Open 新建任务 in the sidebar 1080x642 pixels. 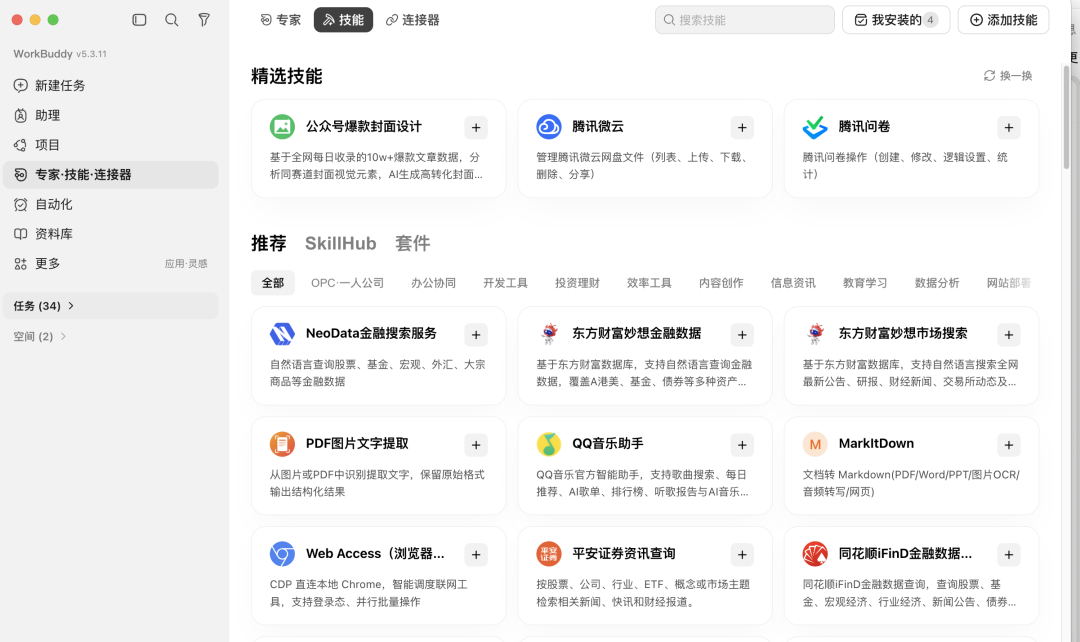[111, 85]
